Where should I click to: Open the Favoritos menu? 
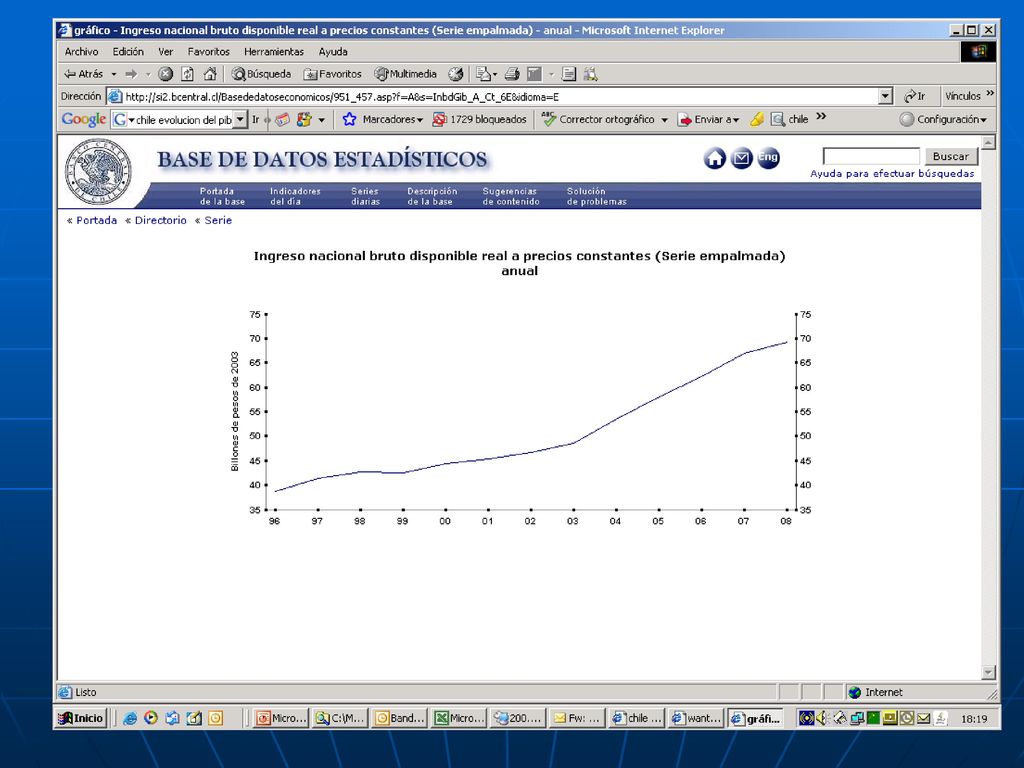208,52
